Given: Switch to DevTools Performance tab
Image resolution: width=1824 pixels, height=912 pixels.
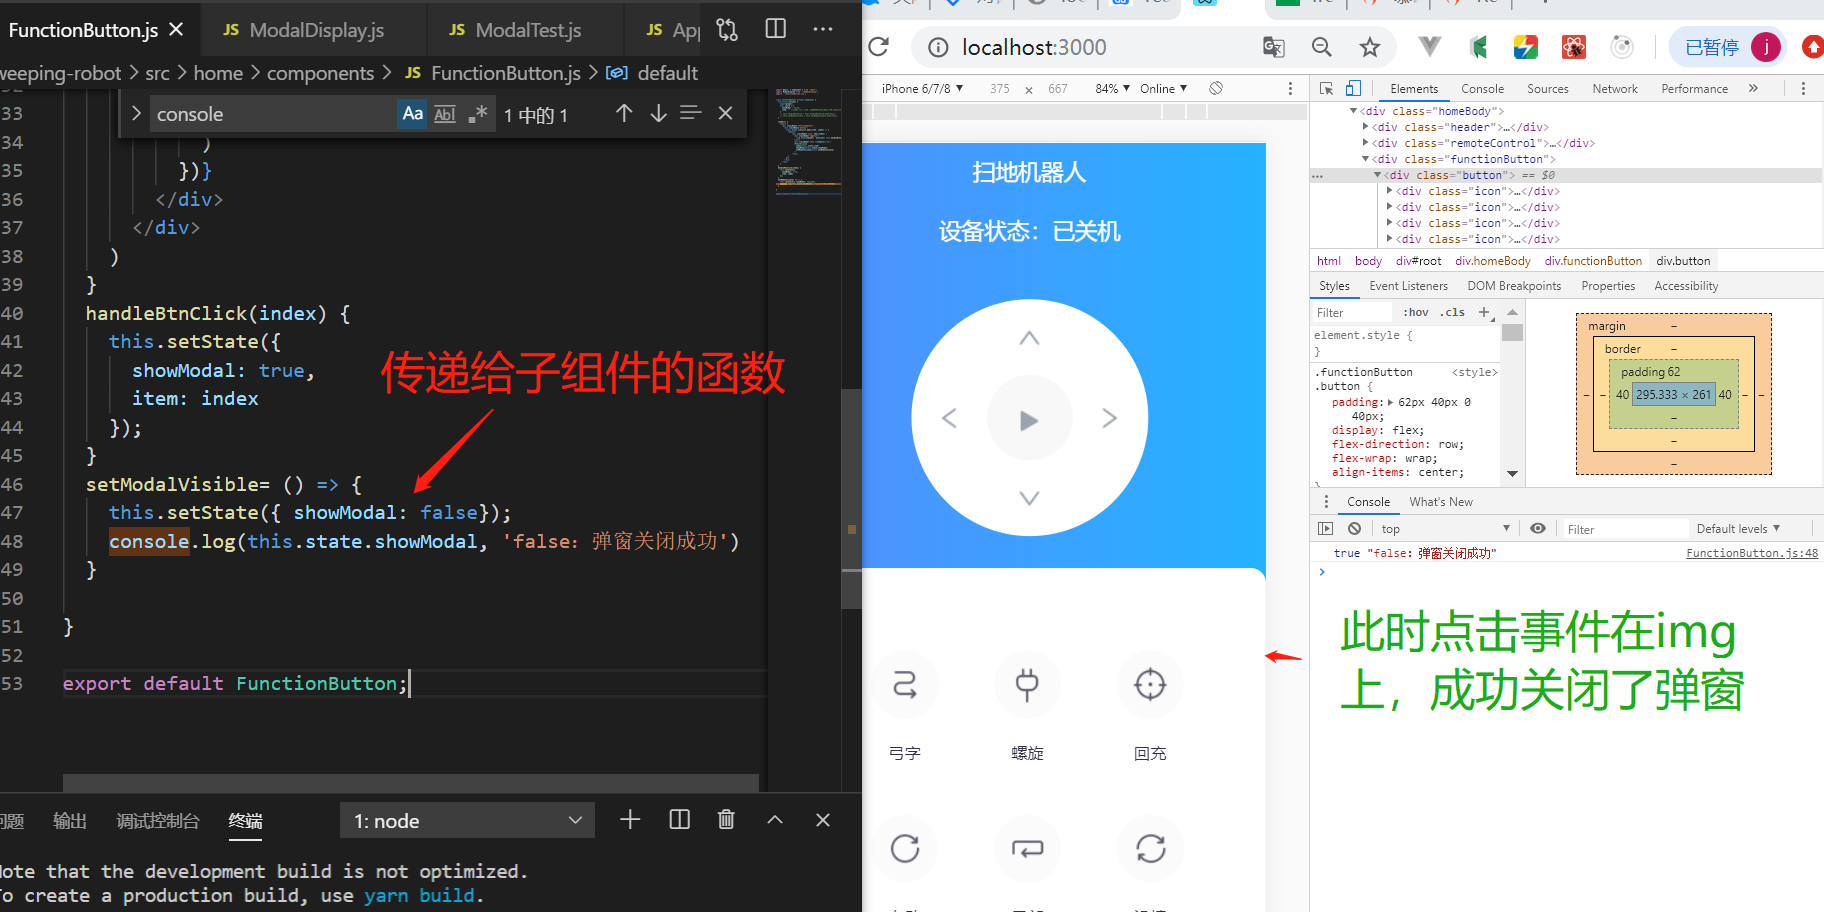Looking at the screenshot, I should tap(1694, 89).
